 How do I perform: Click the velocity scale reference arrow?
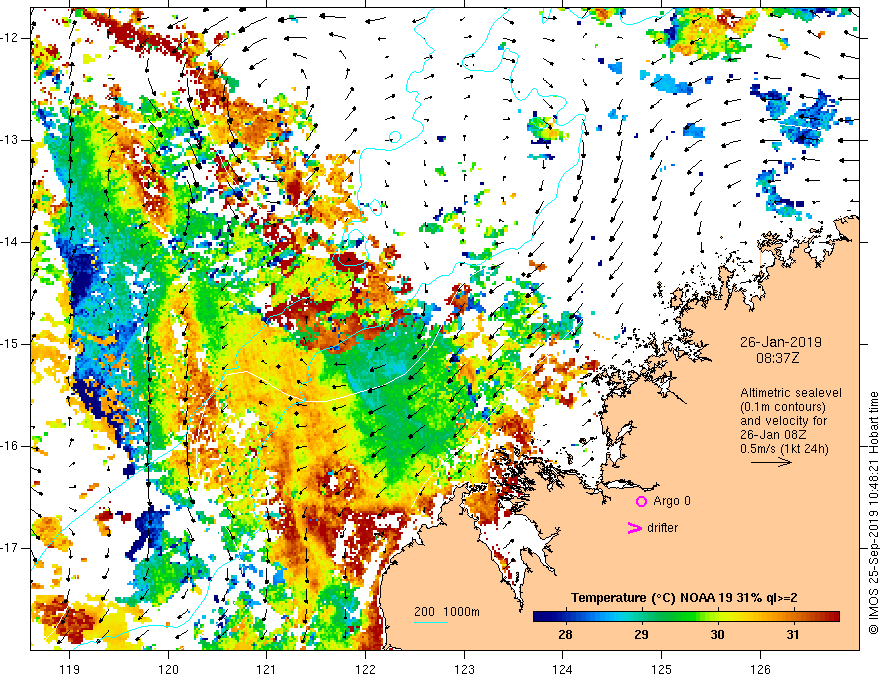coord(771,462)
